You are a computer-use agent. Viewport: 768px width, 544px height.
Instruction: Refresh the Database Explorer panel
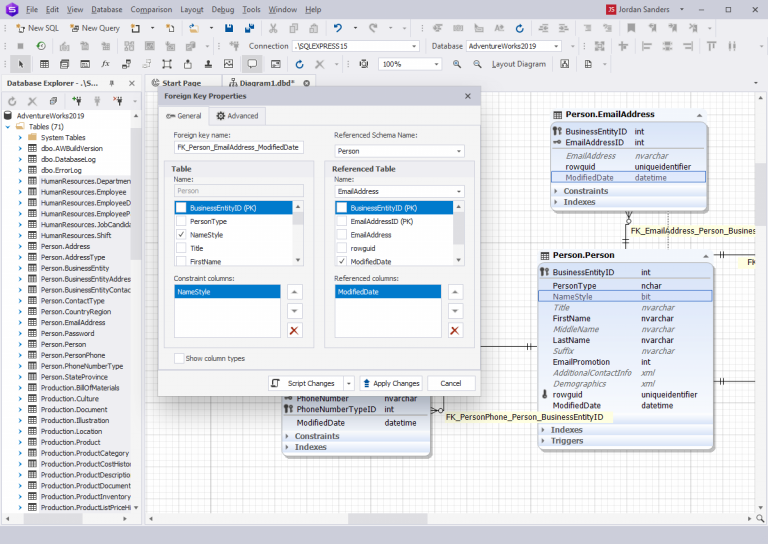point(13,101)
